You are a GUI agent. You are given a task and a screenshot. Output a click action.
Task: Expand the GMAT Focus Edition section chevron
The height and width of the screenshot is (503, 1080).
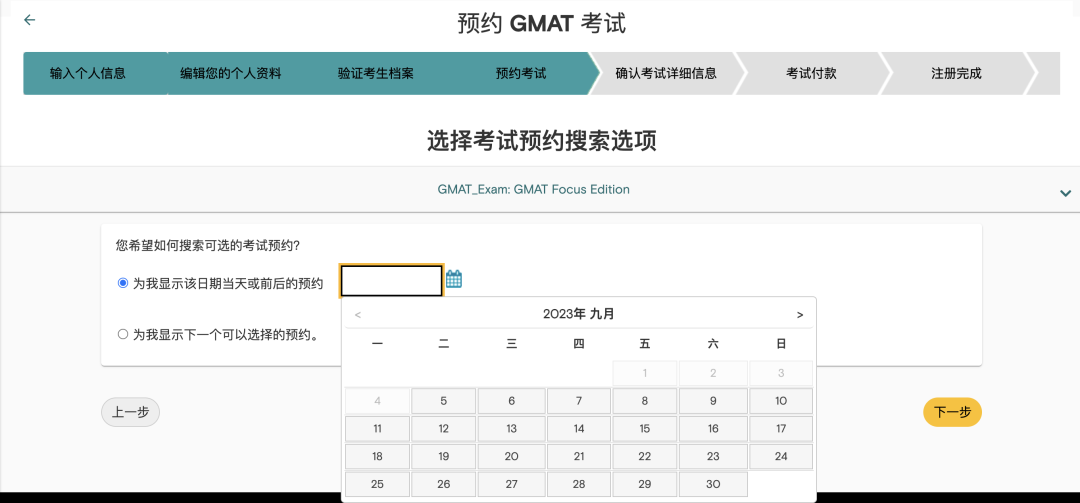pyautogui.click(x=1065, y=193)
